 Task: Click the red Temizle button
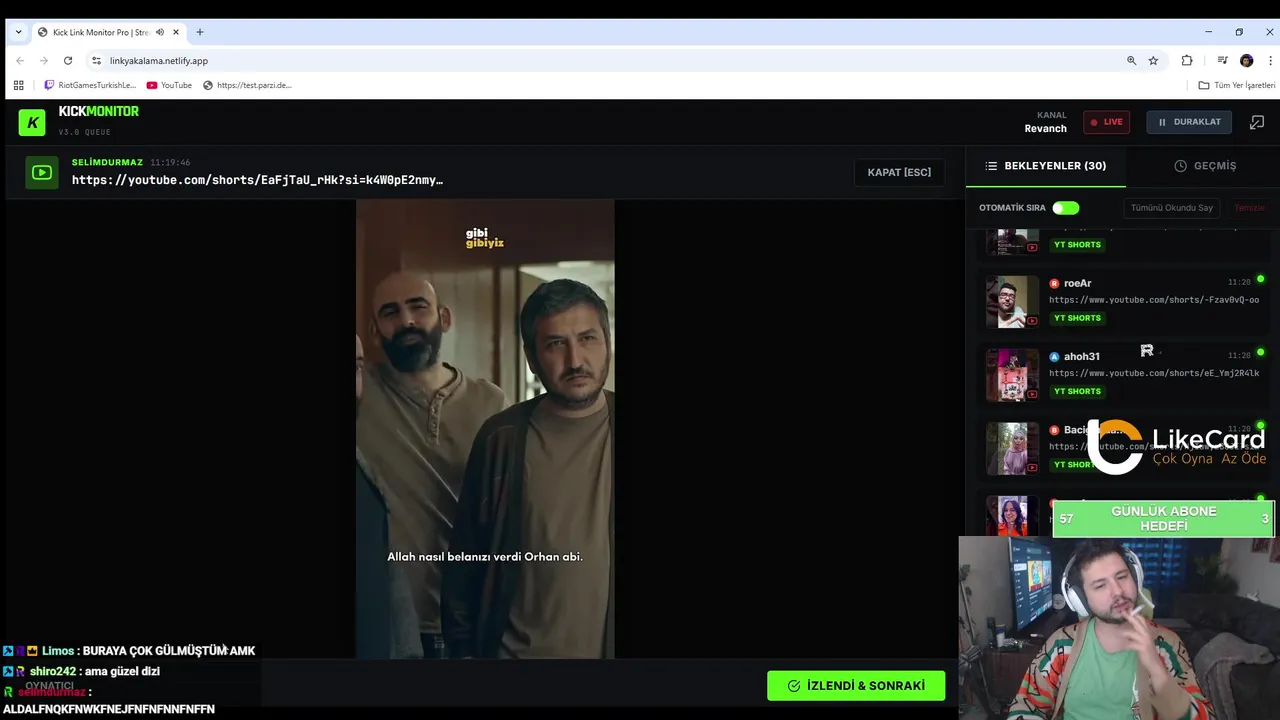(x=1249, y=208)
